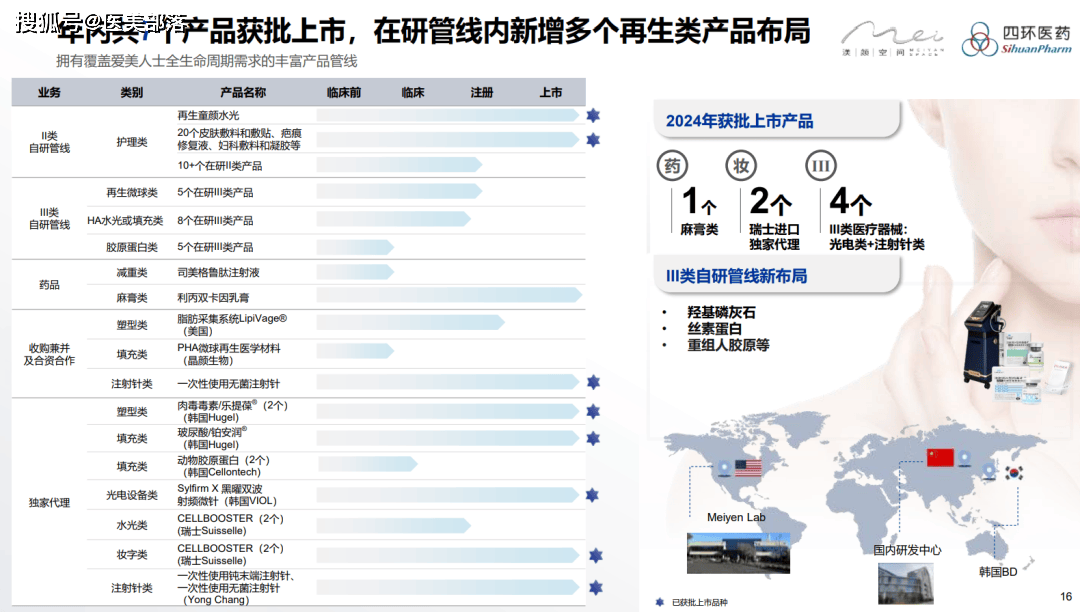Click the star in 妆字类 CELLBOOSTER row
The image size is (1080, 612).
[596, 556]
